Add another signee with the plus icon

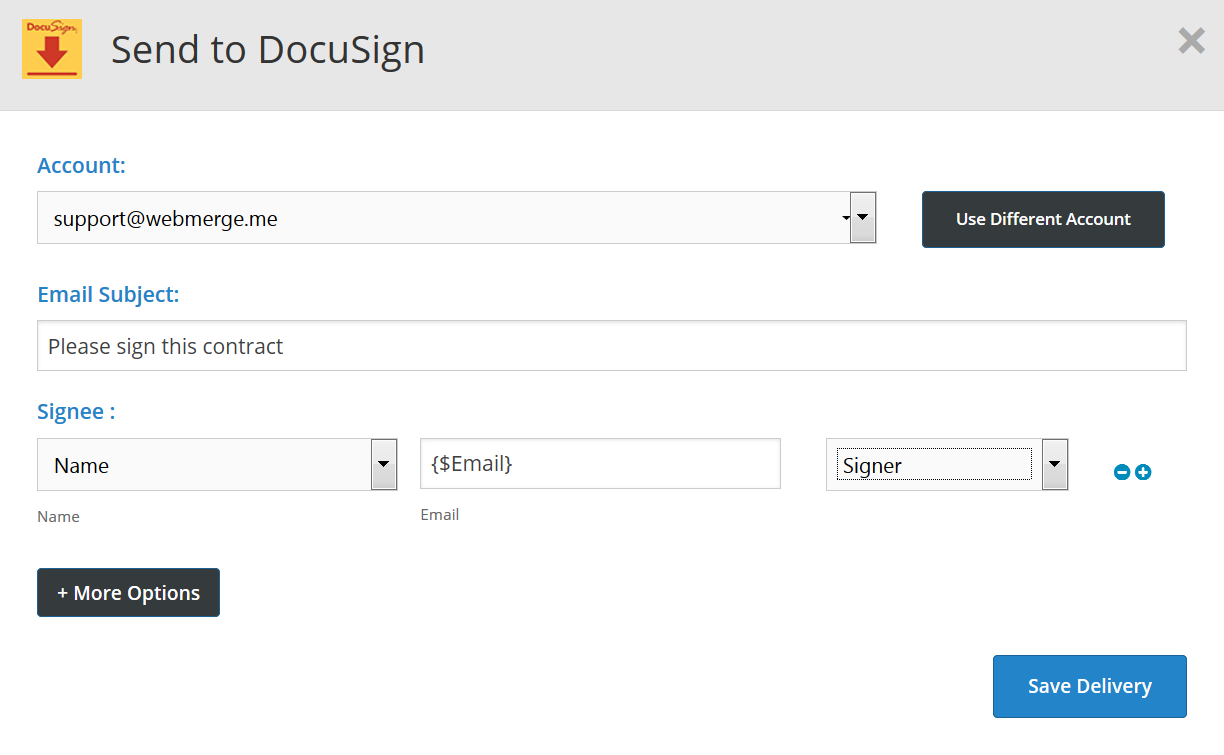(x=1143, y=472)
